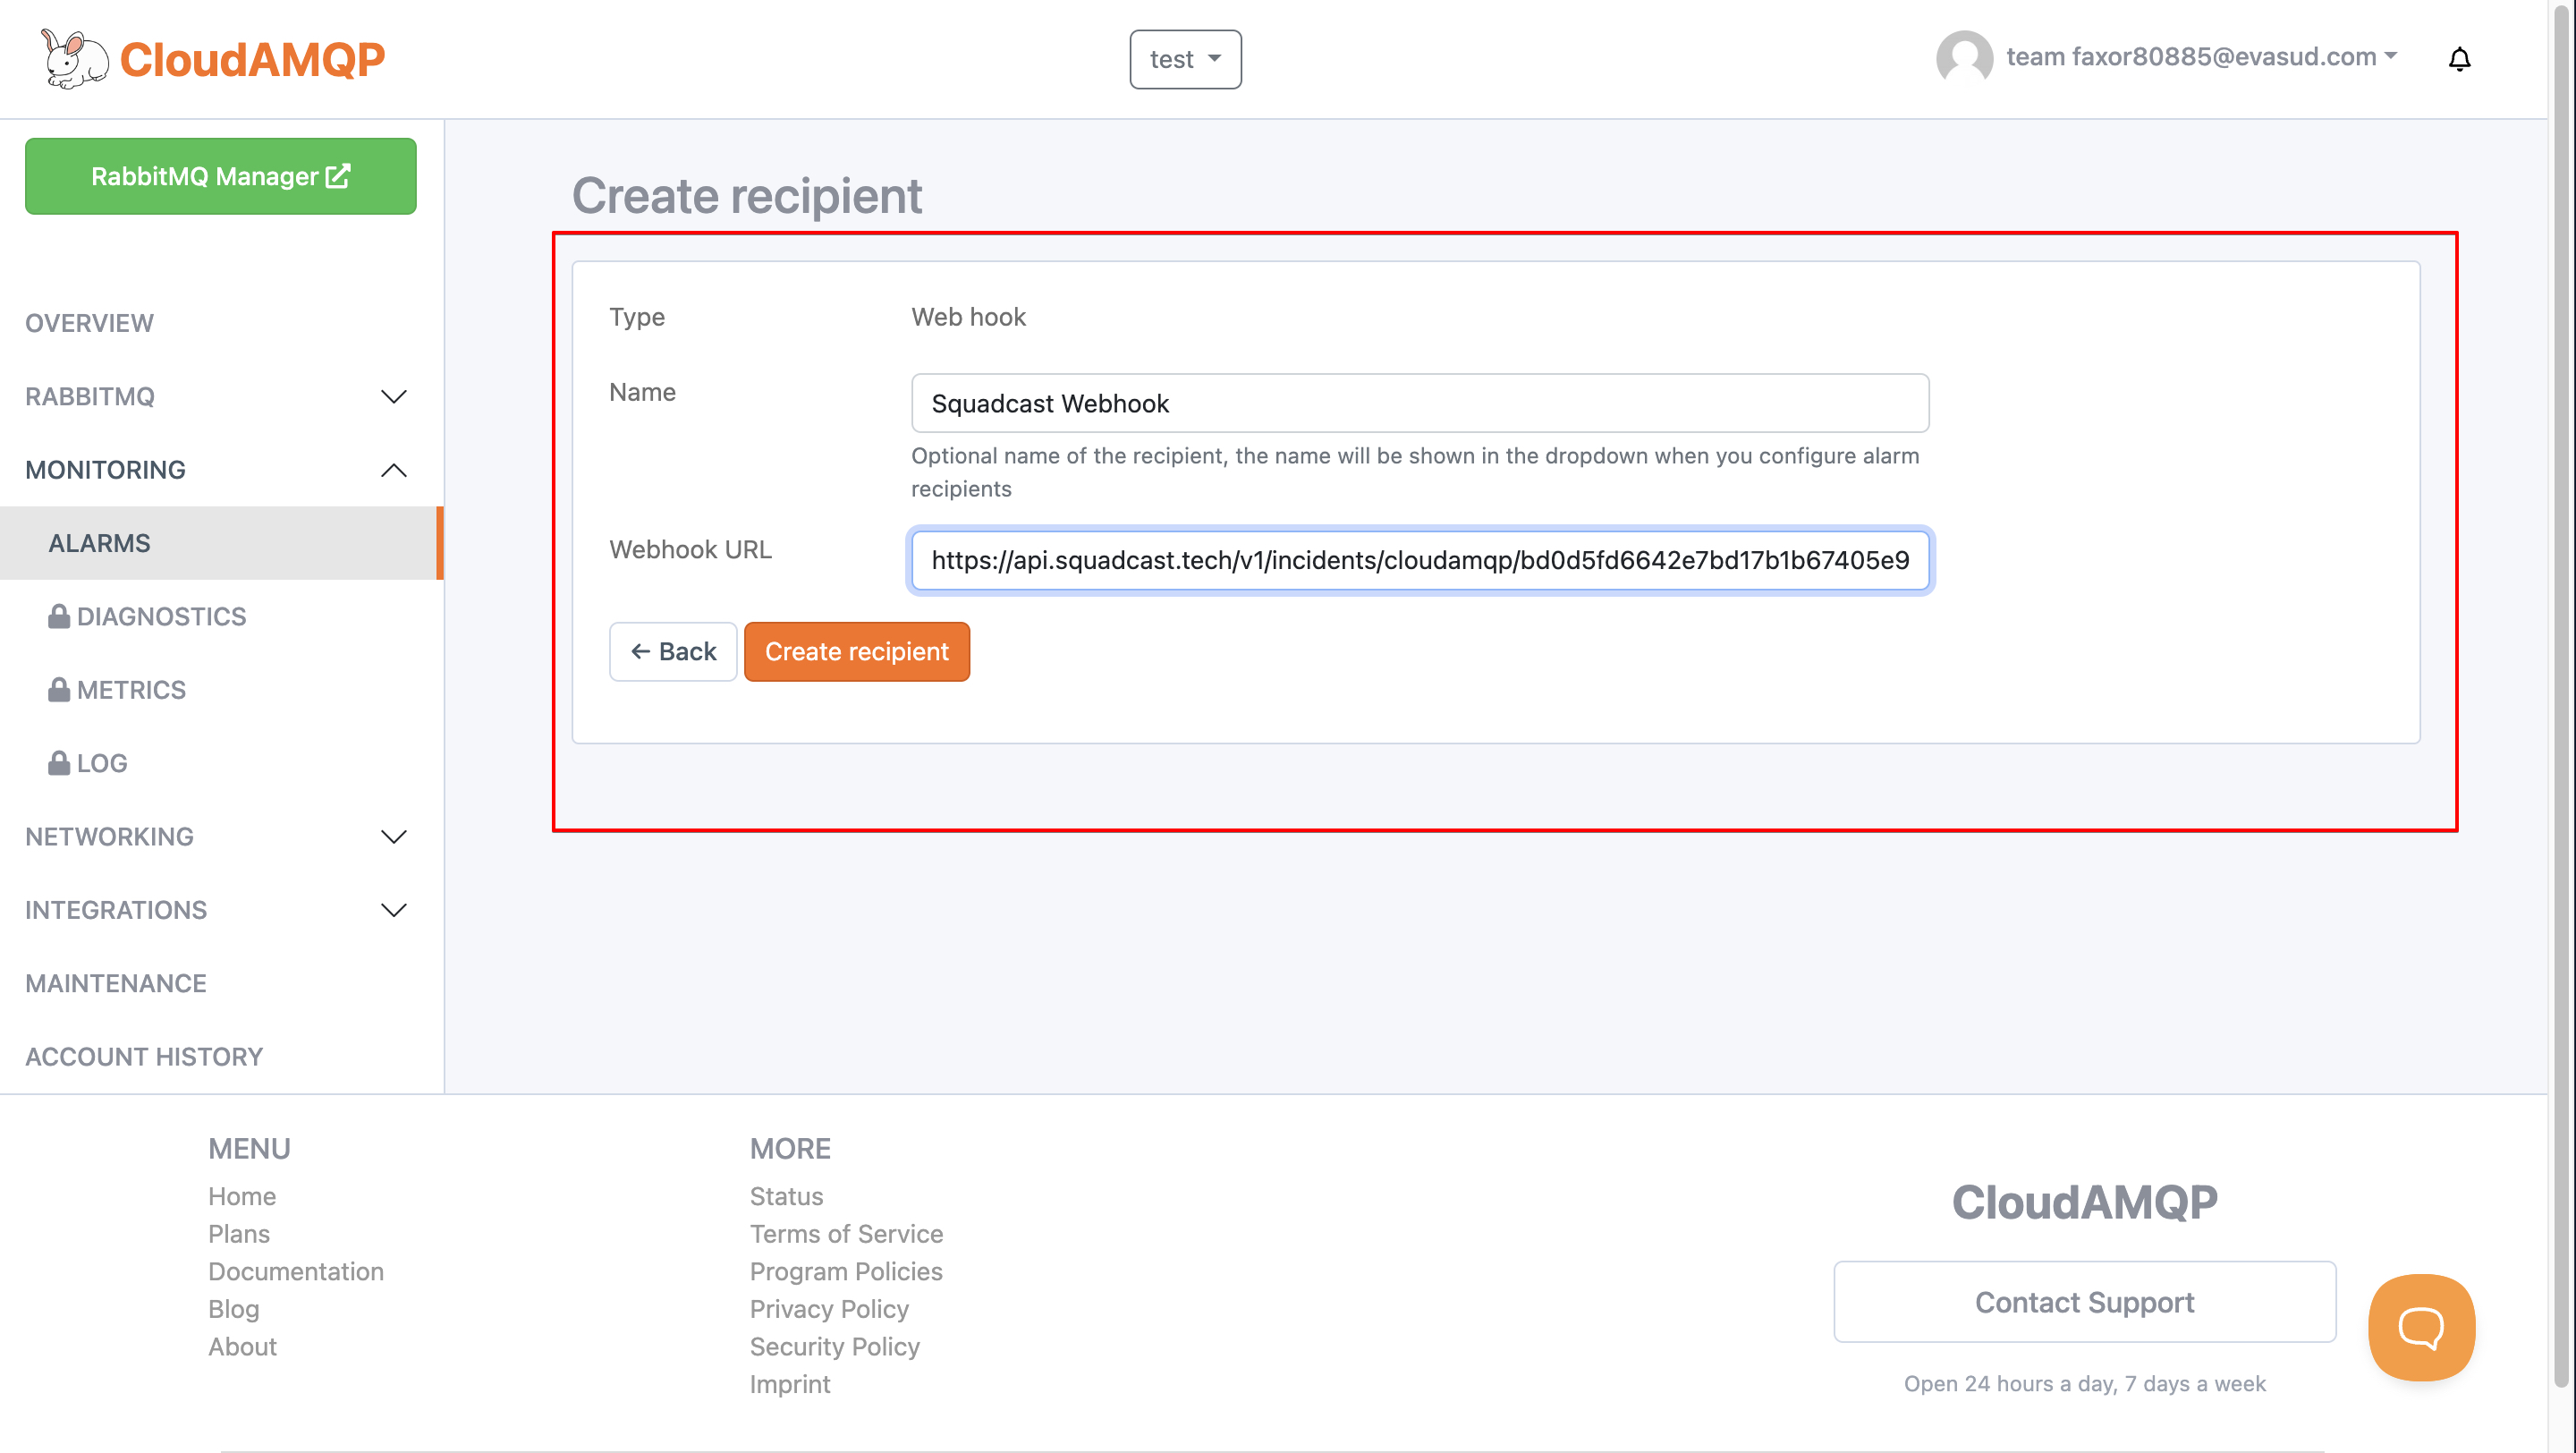Viewport: 2576px width, 1453px height.
Task: Click the user avatar icon
Action: 1964,58
